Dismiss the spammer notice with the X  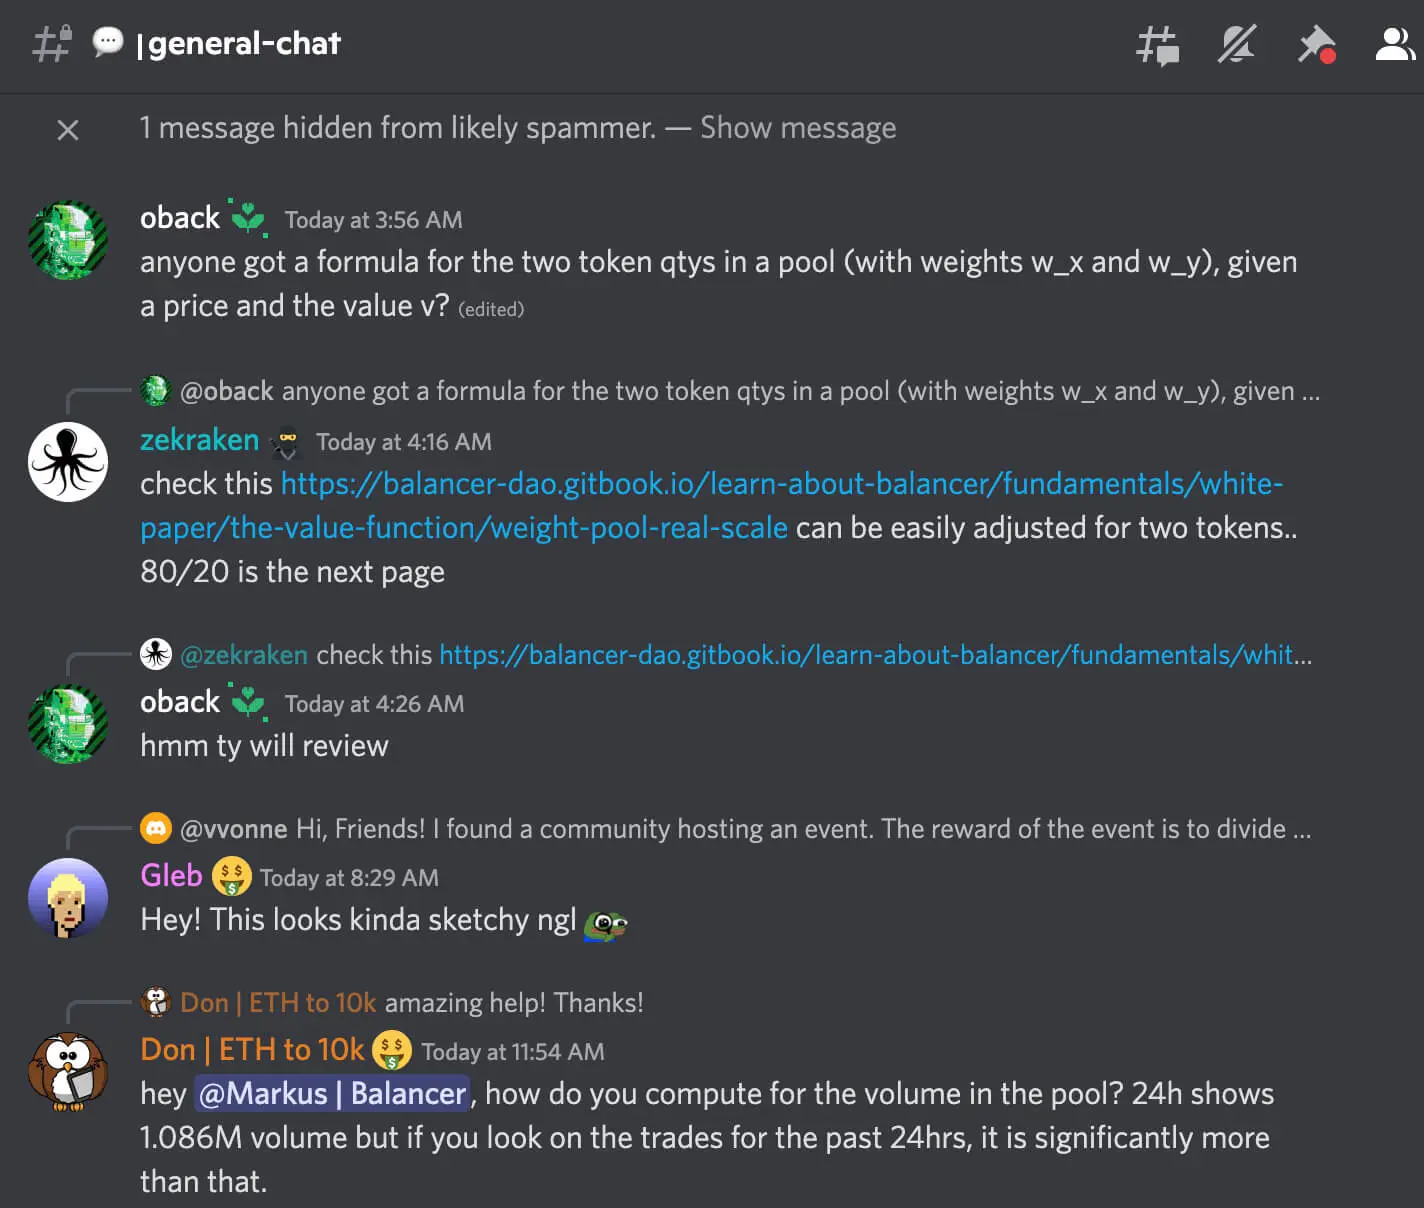pos(67,130)
